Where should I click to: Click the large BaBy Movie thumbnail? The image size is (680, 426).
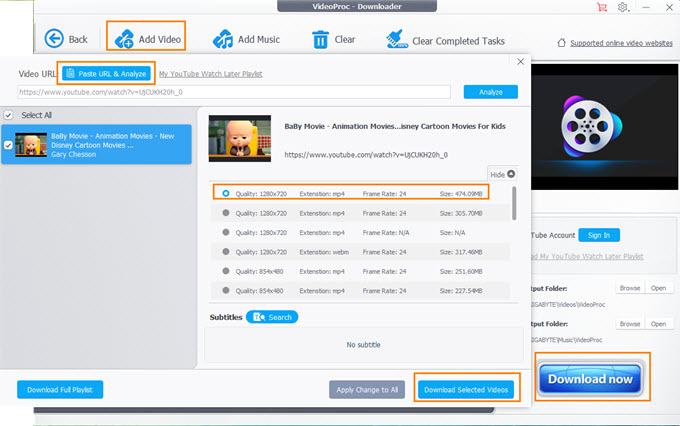point(240,138)
